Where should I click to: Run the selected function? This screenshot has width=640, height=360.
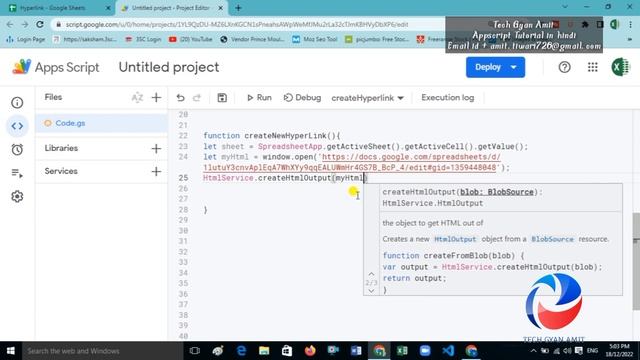[259, 98]
